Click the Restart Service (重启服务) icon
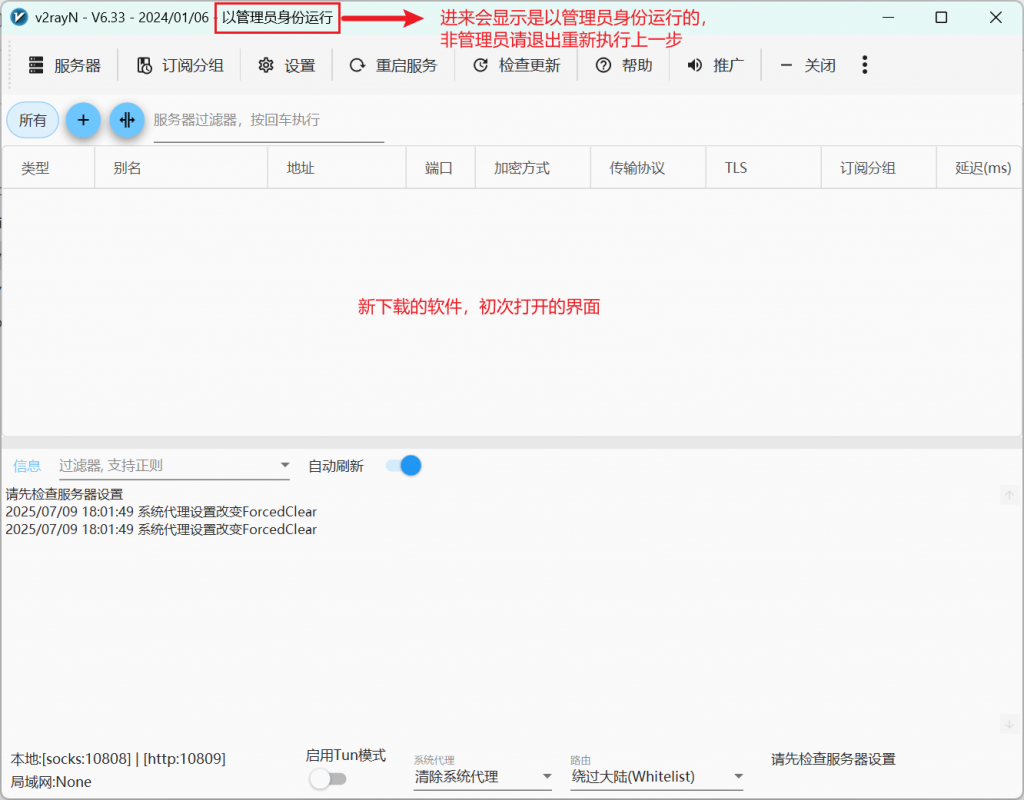This screenshot has width=1024, height=800. click(357, 66)
